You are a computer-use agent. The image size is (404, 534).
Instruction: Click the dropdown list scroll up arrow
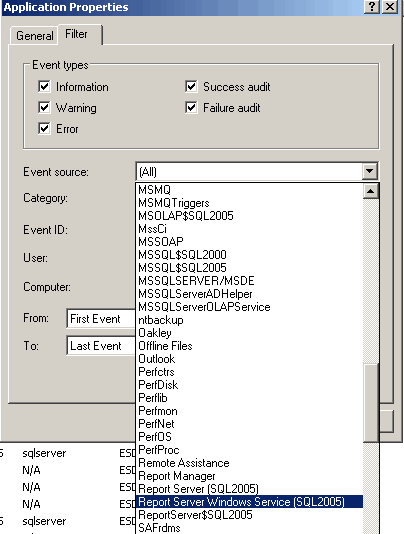(371, 191)
